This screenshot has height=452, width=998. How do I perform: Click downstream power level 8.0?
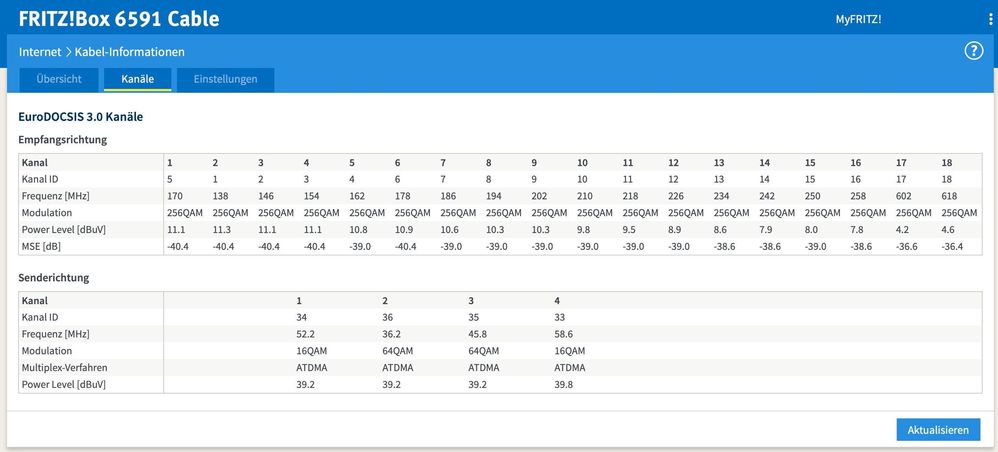(812, 230)
